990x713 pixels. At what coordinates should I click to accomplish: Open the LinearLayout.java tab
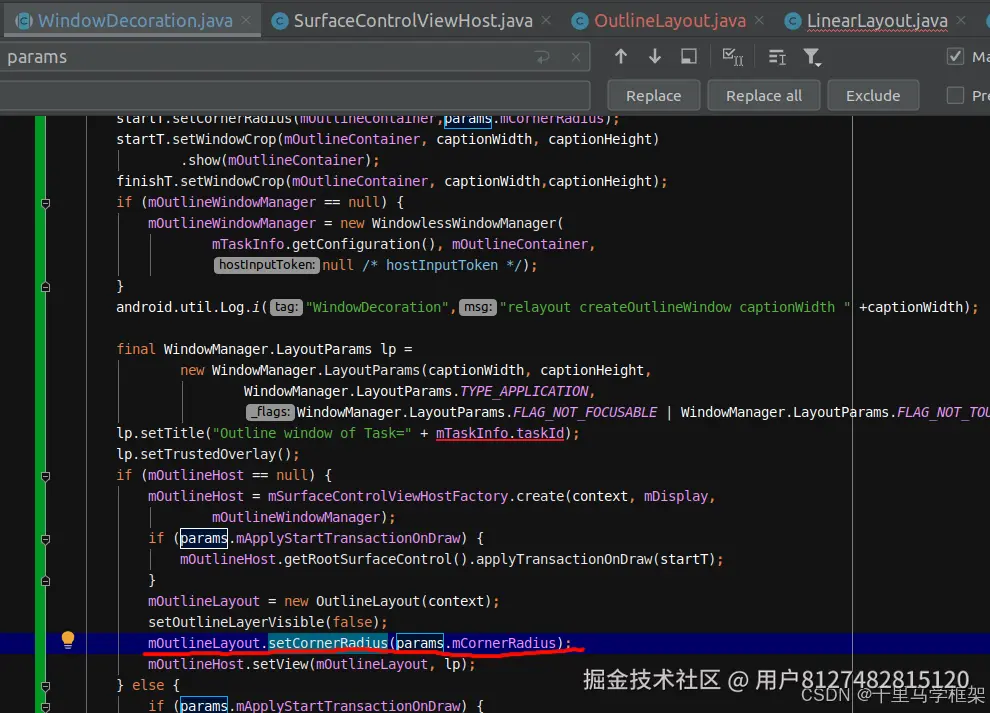pos(877,20)
